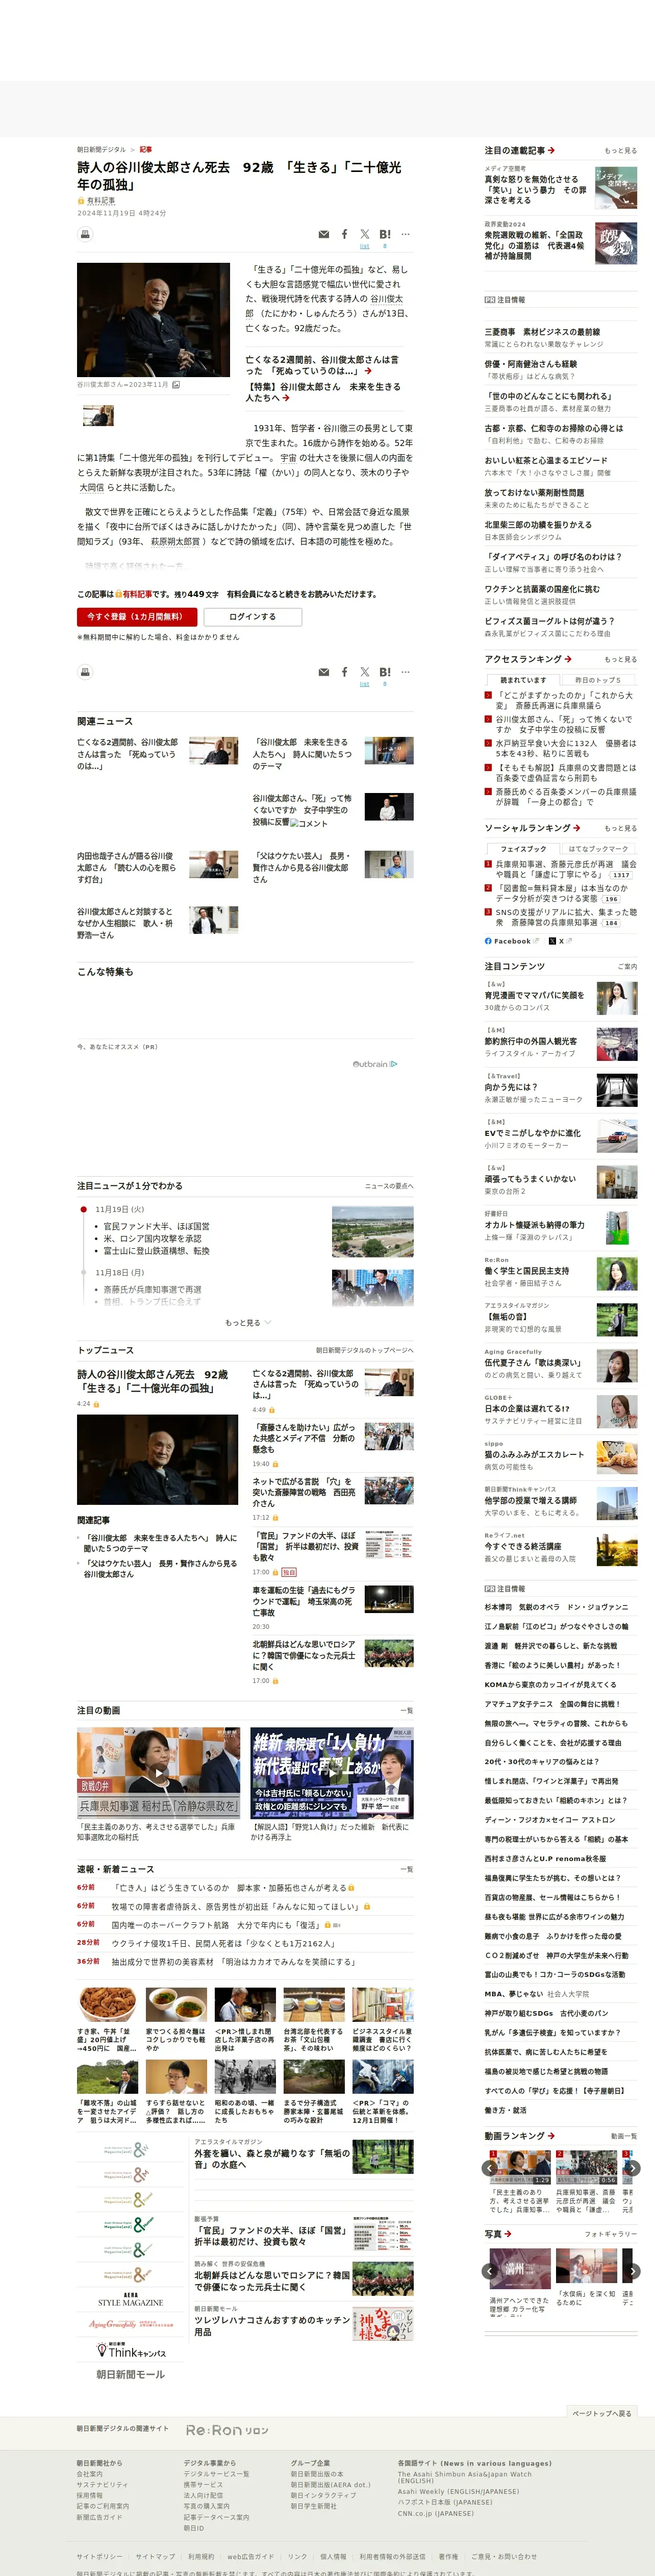Click bottom Facebook share icon under article

tap(344, 673)
